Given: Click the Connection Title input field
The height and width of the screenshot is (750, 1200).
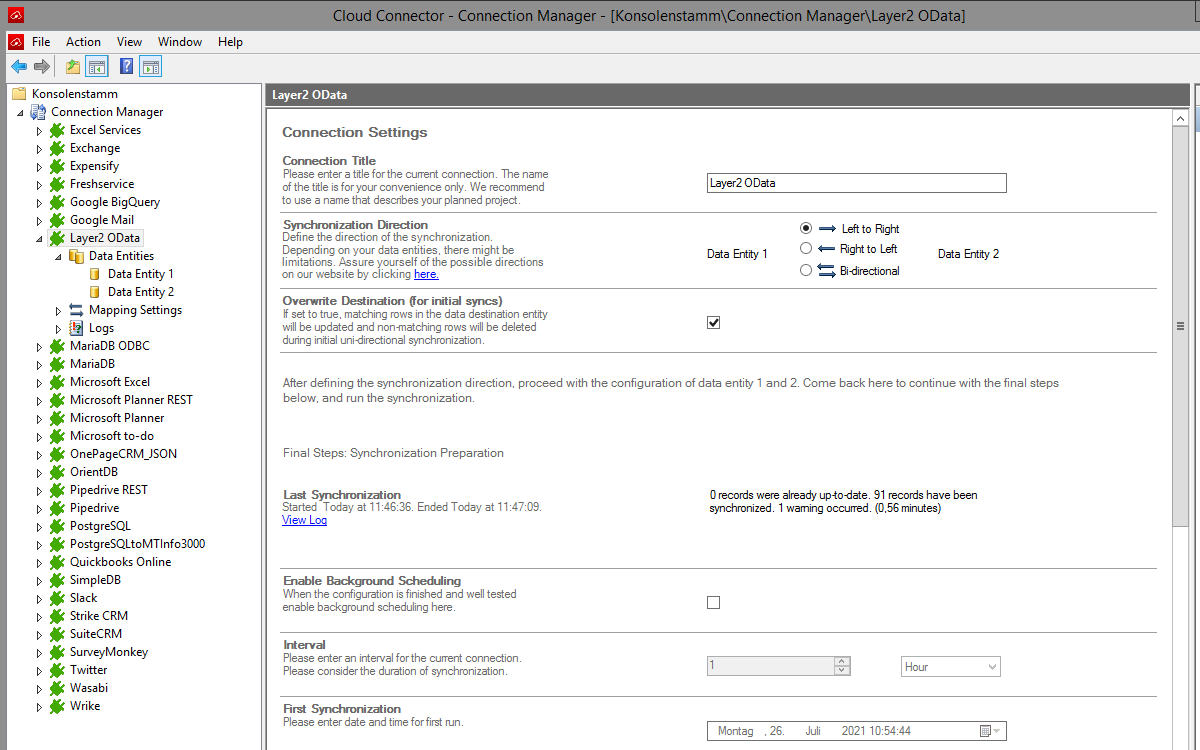Looking at the screenshot, I should (856, 183).
